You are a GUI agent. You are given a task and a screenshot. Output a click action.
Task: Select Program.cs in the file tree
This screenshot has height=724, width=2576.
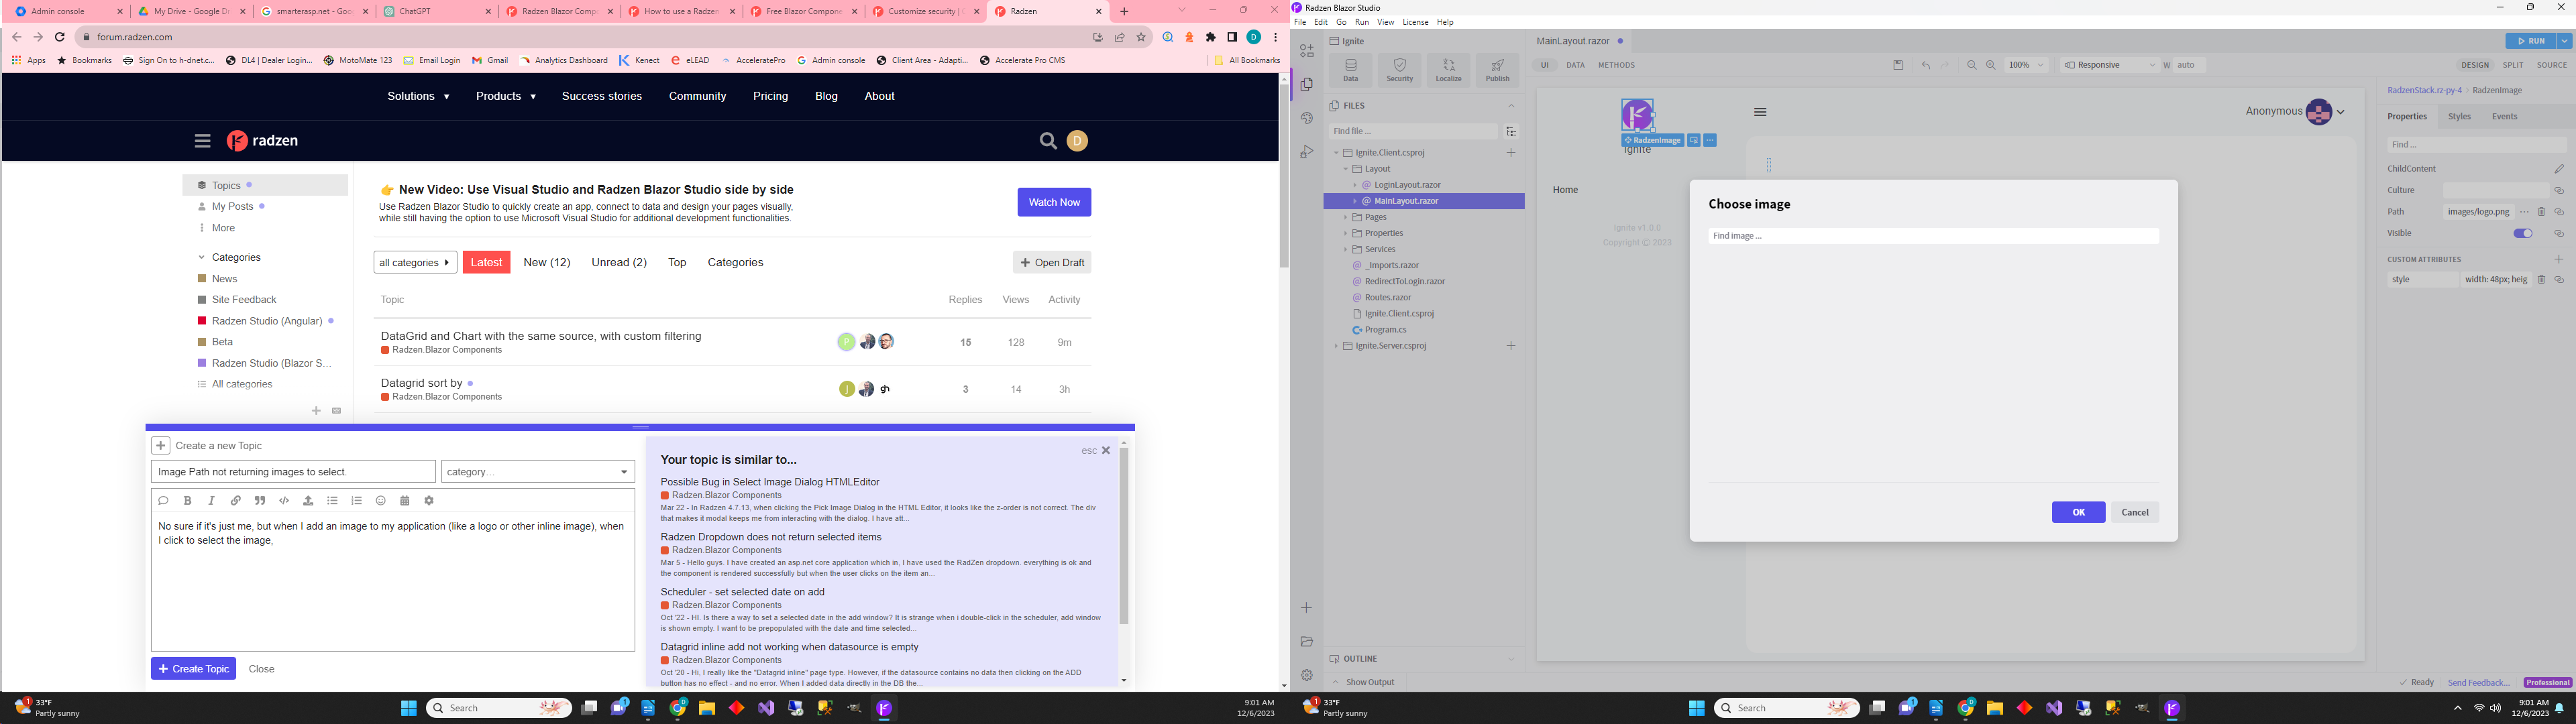[x=1385, y=330]
